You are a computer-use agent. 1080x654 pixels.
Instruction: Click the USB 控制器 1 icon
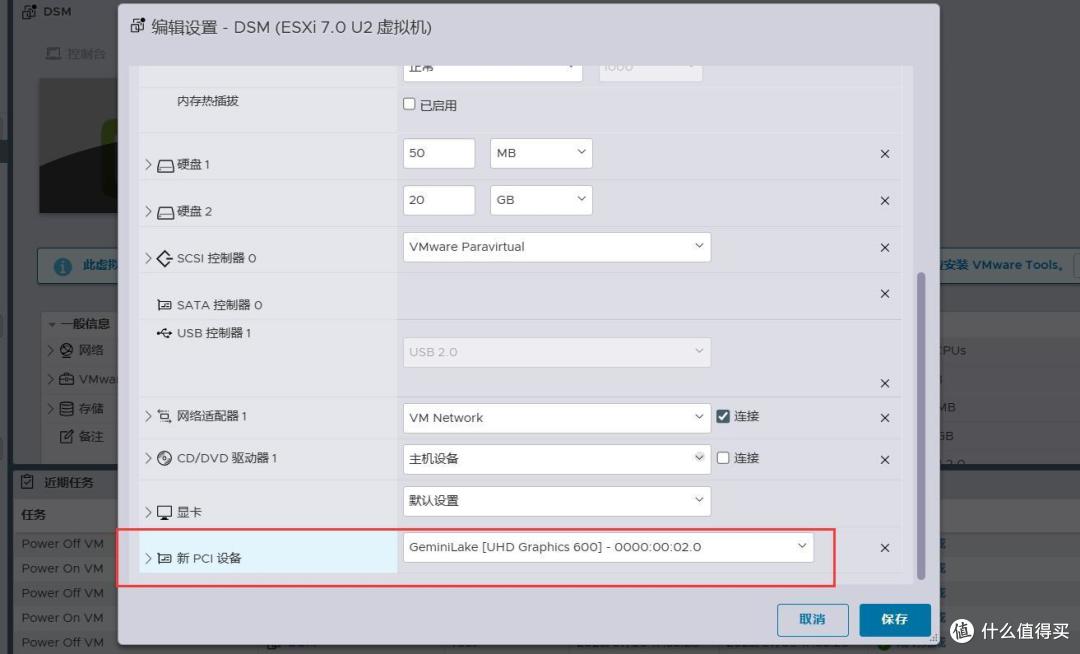pos(164,333)
